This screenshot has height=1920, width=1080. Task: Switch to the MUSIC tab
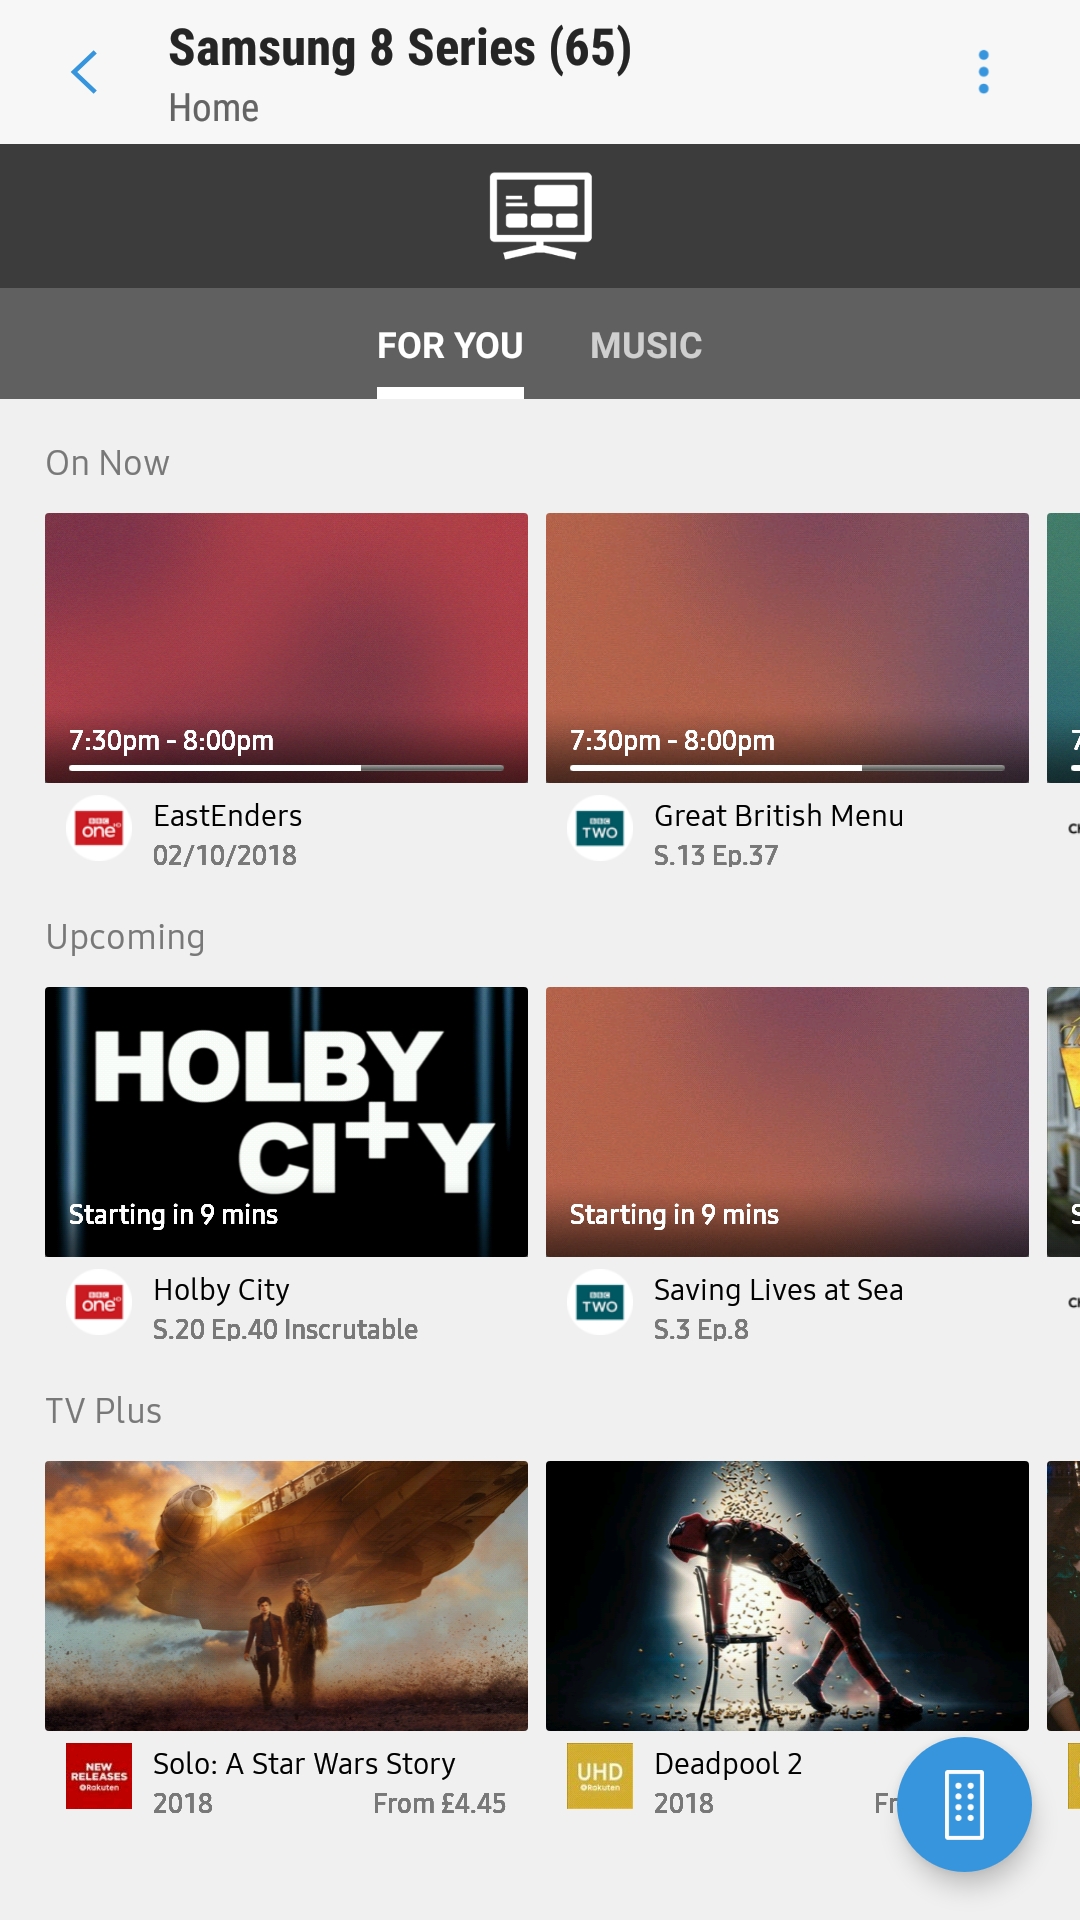tap(646, 346)
